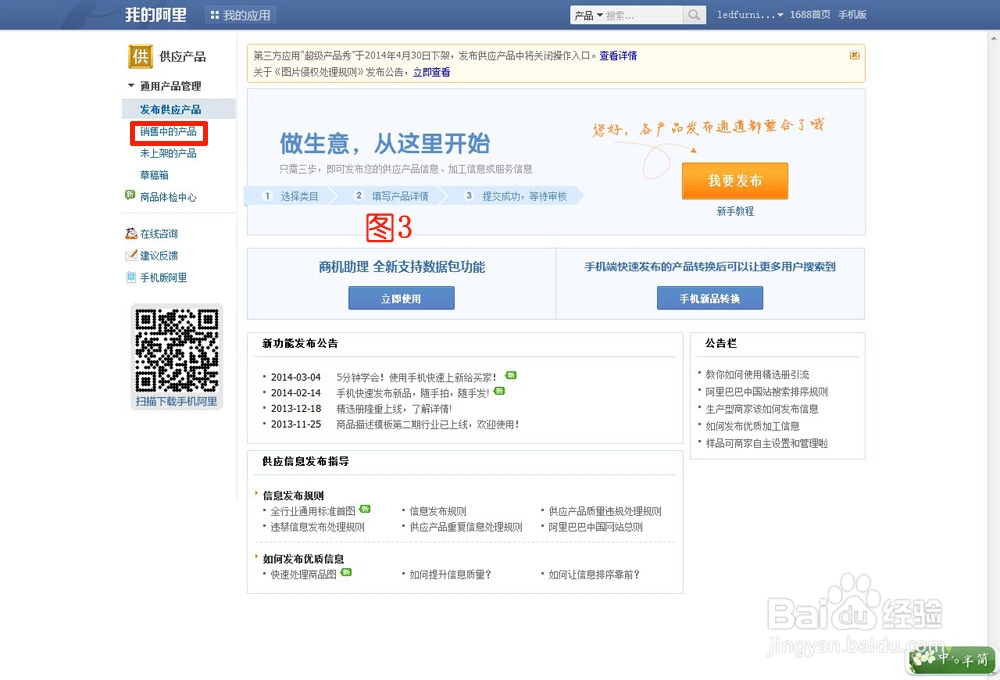
Task: Open 违禁信息发布处理规则 link
Action: coord(317,527)
